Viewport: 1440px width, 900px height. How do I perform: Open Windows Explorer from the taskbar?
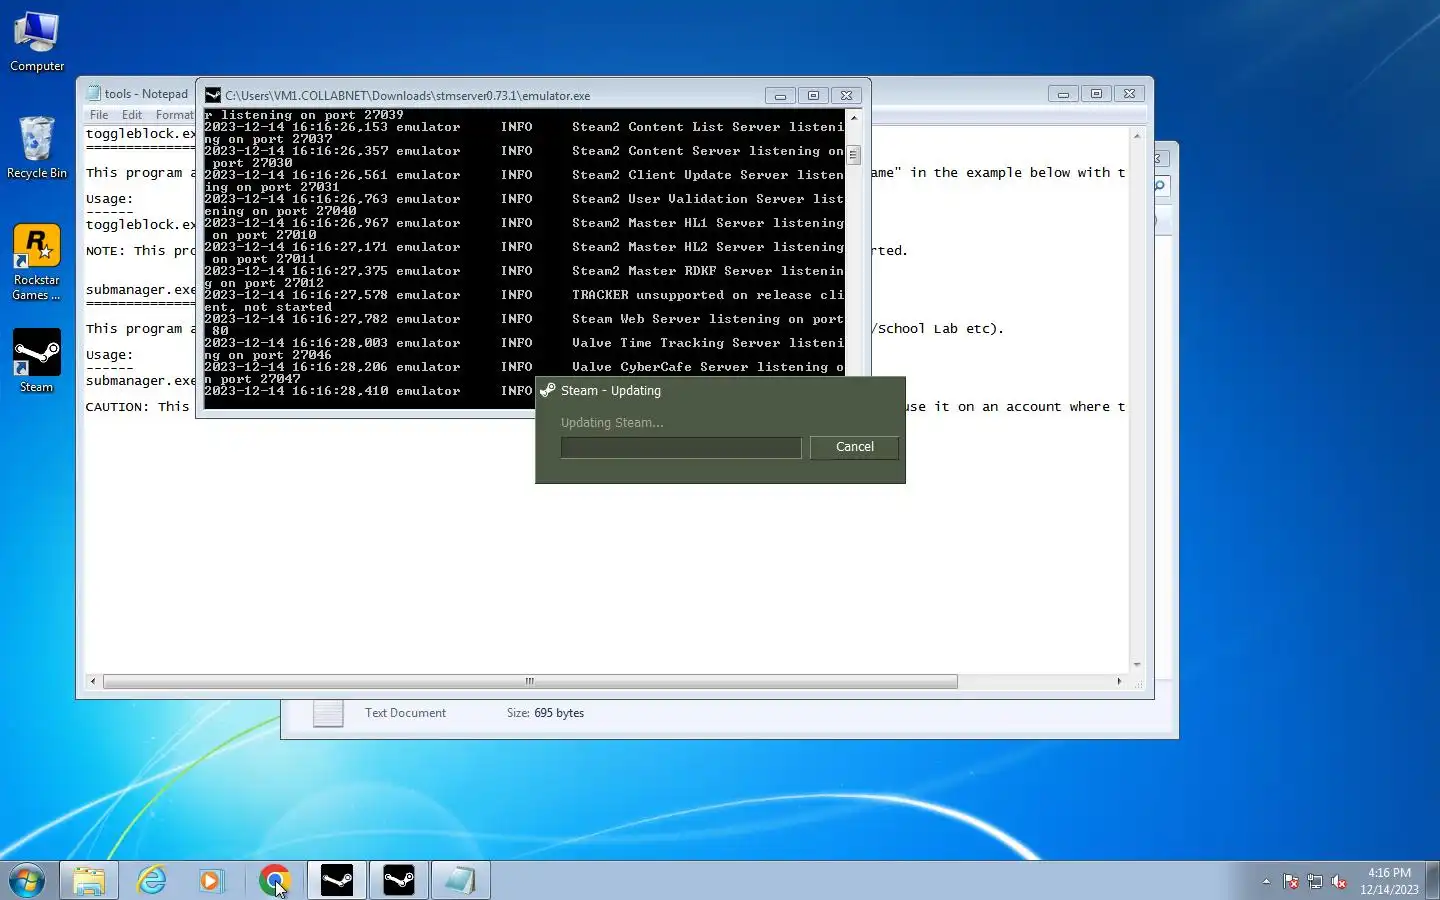coord(89,881)
